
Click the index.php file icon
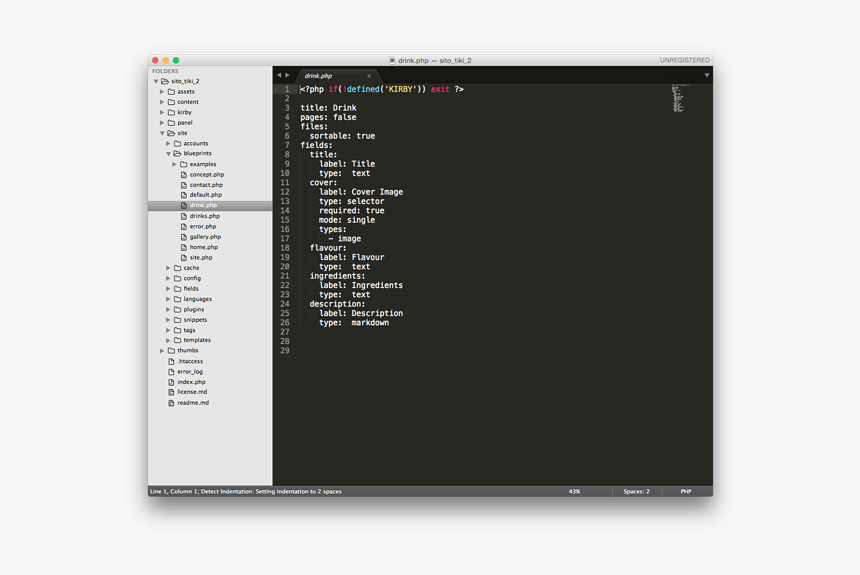point(171,382)
